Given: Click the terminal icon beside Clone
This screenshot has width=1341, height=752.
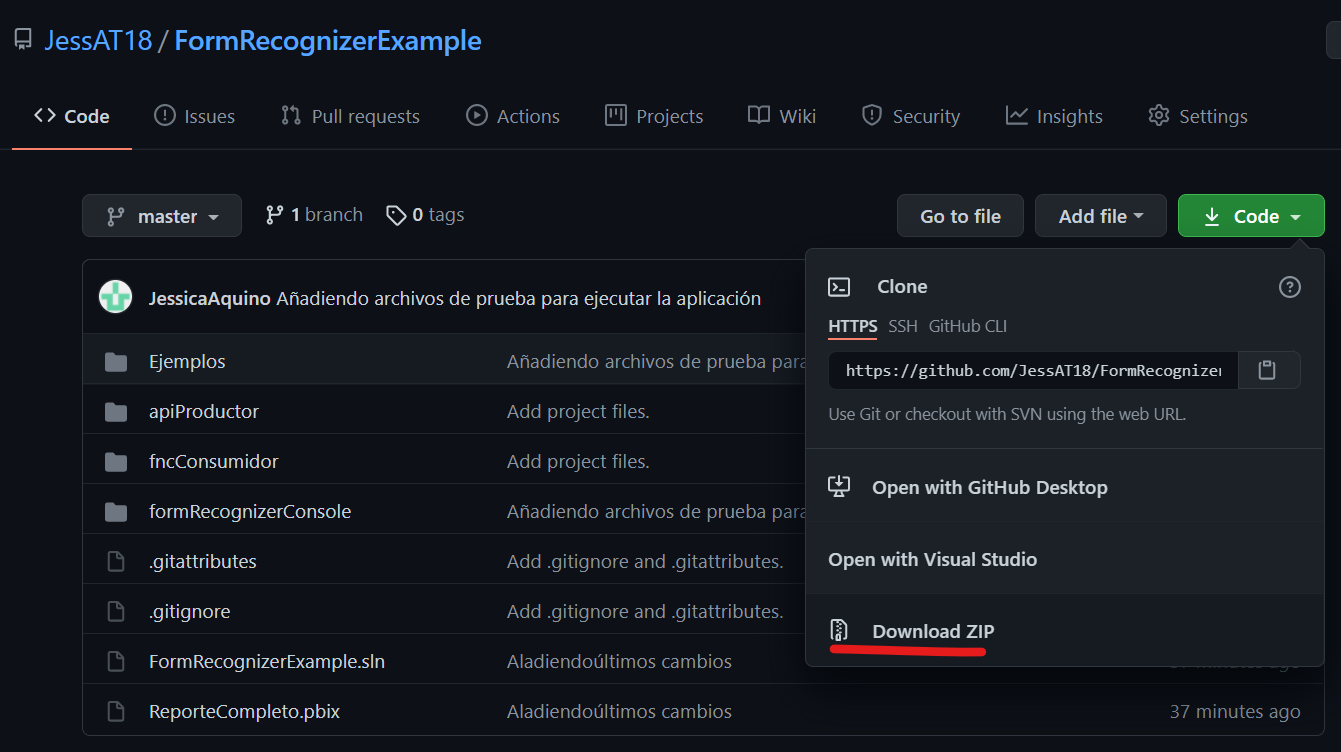Looking at the screenshot, I should tap(839, 287).
